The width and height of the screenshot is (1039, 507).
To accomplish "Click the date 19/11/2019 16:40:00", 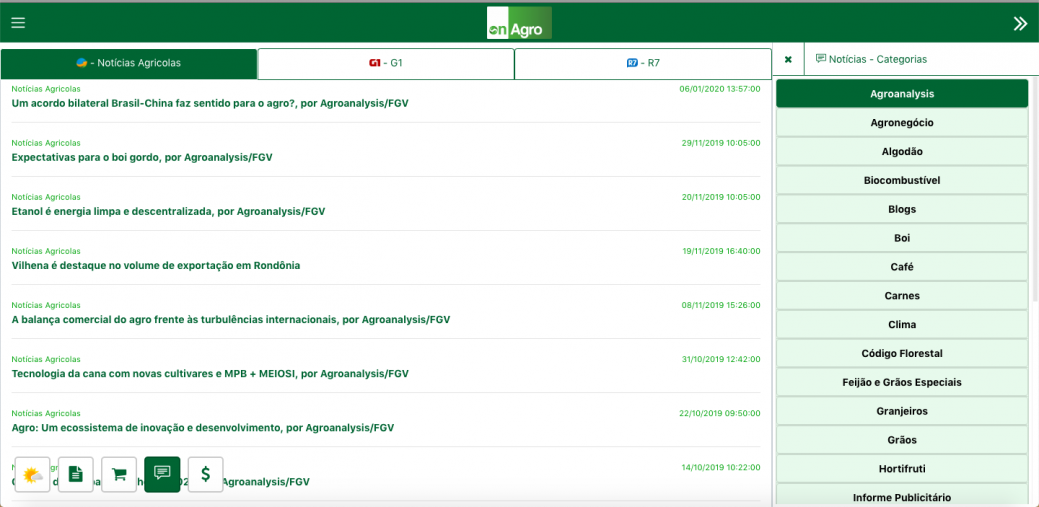I will pos(721,251).
